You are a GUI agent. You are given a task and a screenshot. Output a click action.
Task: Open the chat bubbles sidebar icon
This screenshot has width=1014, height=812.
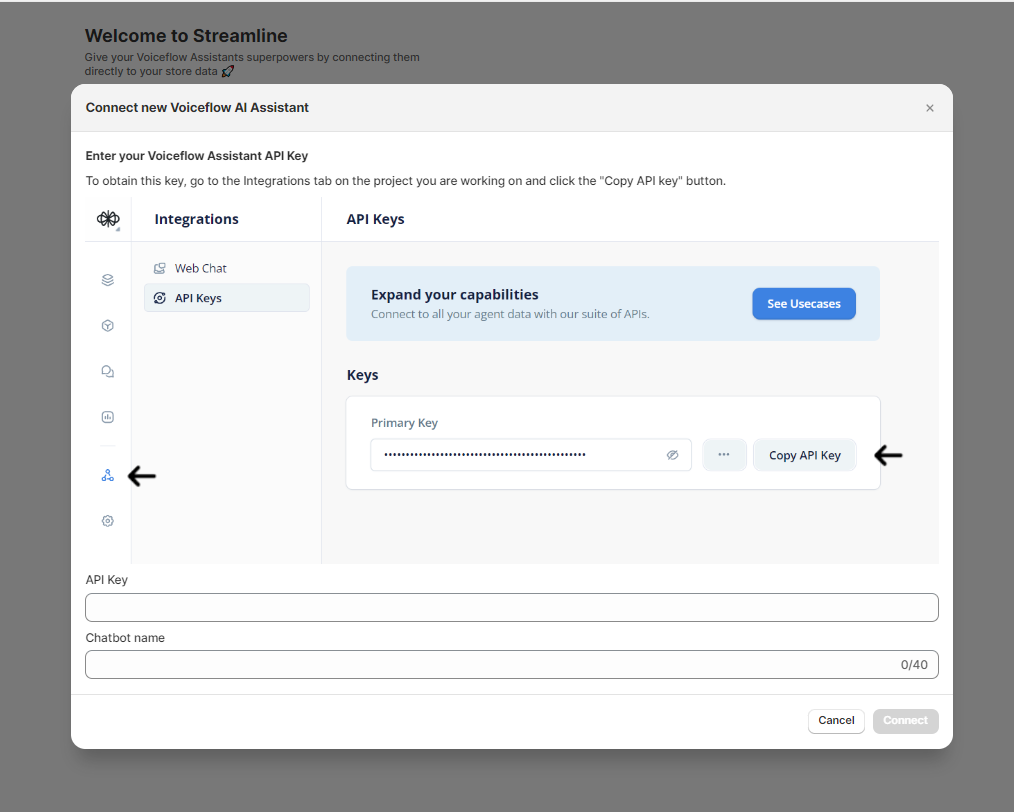pos(108,371)
